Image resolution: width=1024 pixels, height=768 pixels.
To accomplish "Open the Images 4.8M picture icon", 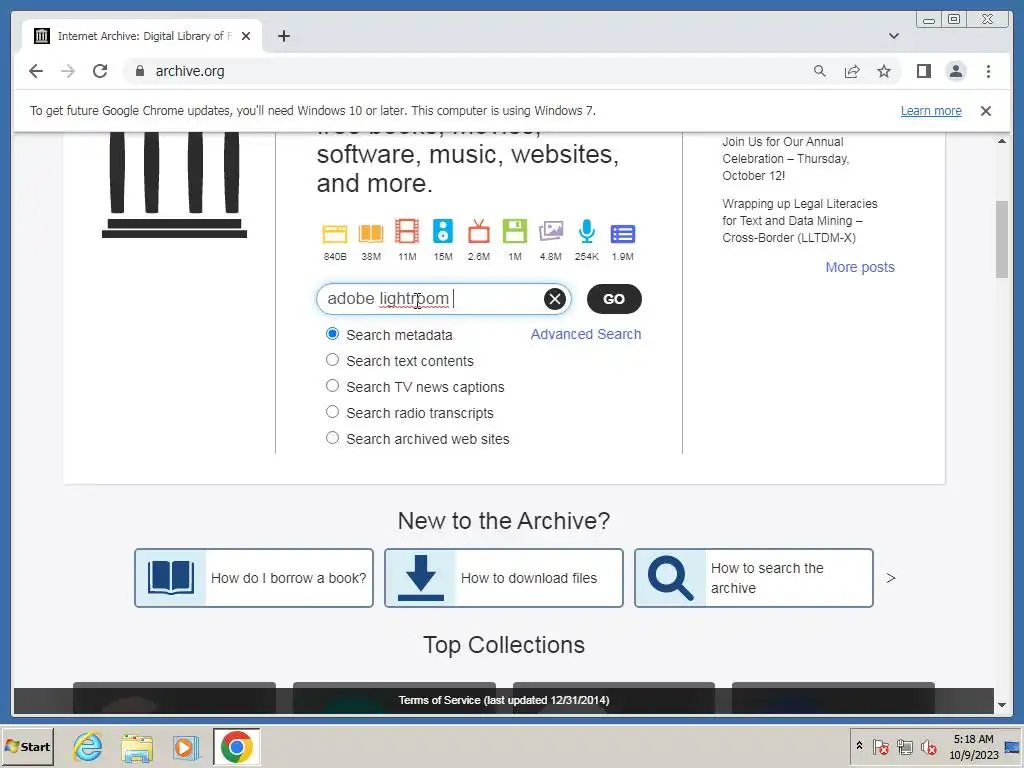I will pyautogui.click(x=551, y=232).
